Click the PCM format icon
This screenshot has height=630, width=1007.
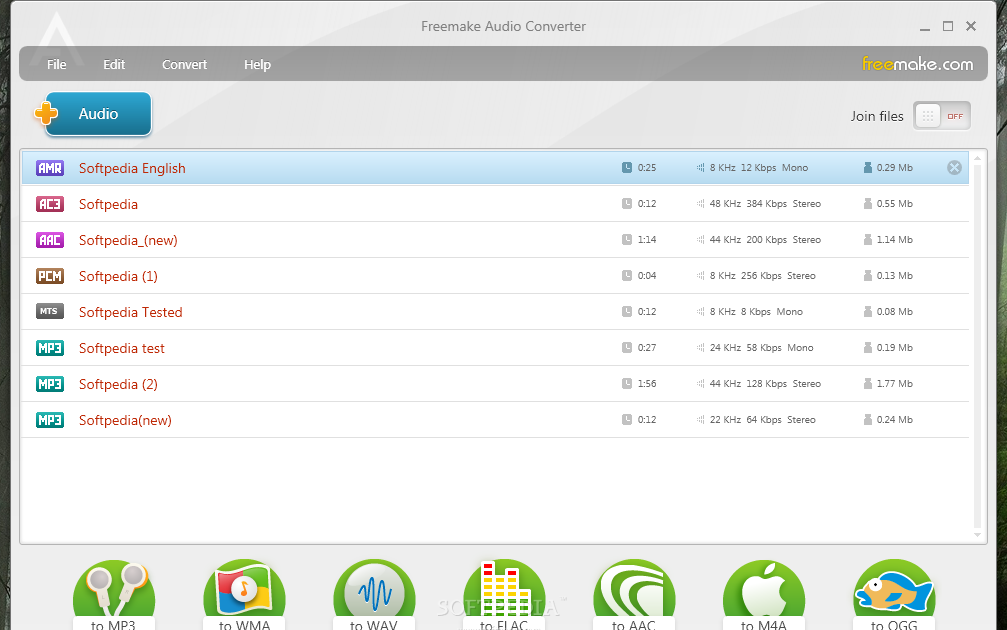pos(50,276)
